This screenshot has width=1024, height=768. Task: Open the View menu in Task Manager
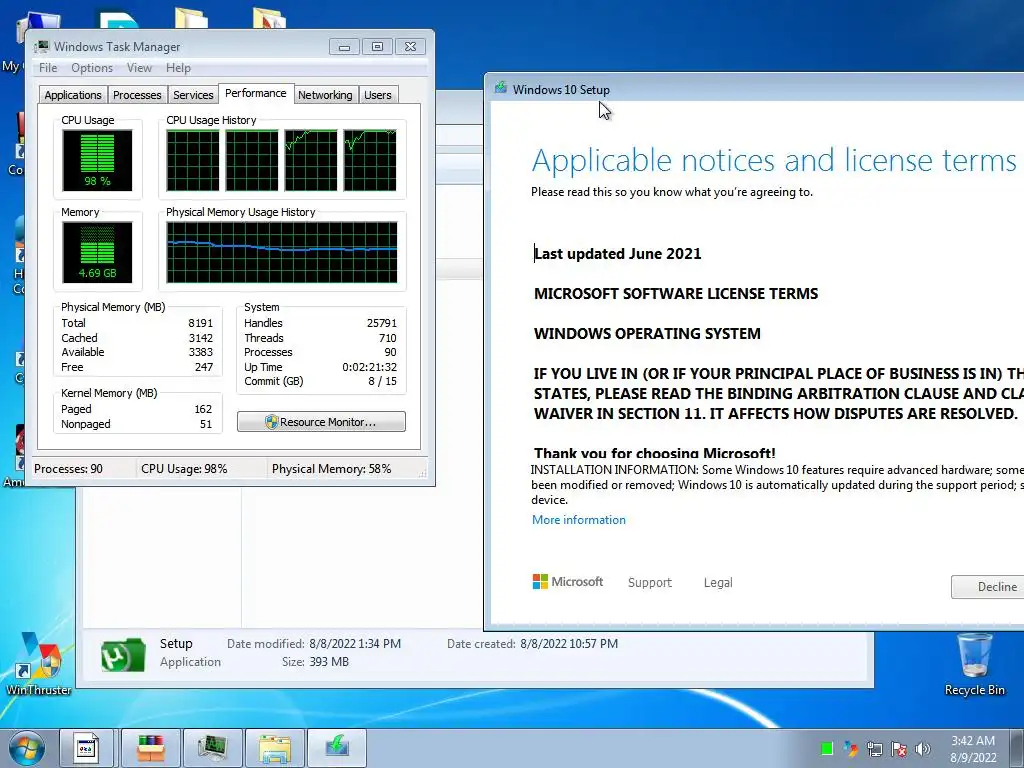click(x=139, y=68)
